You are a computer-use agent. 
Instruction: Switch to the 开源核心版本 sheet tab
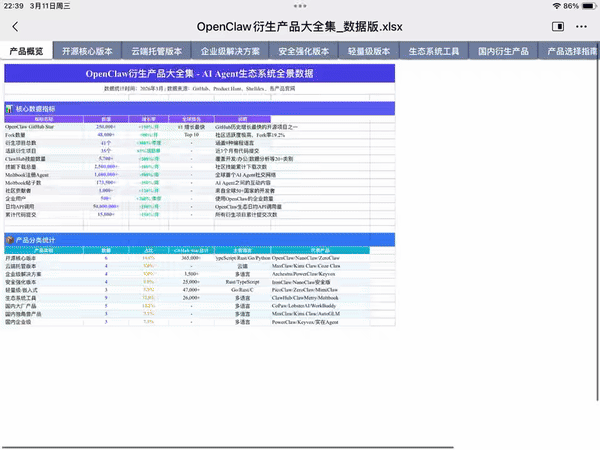(87, 51)
